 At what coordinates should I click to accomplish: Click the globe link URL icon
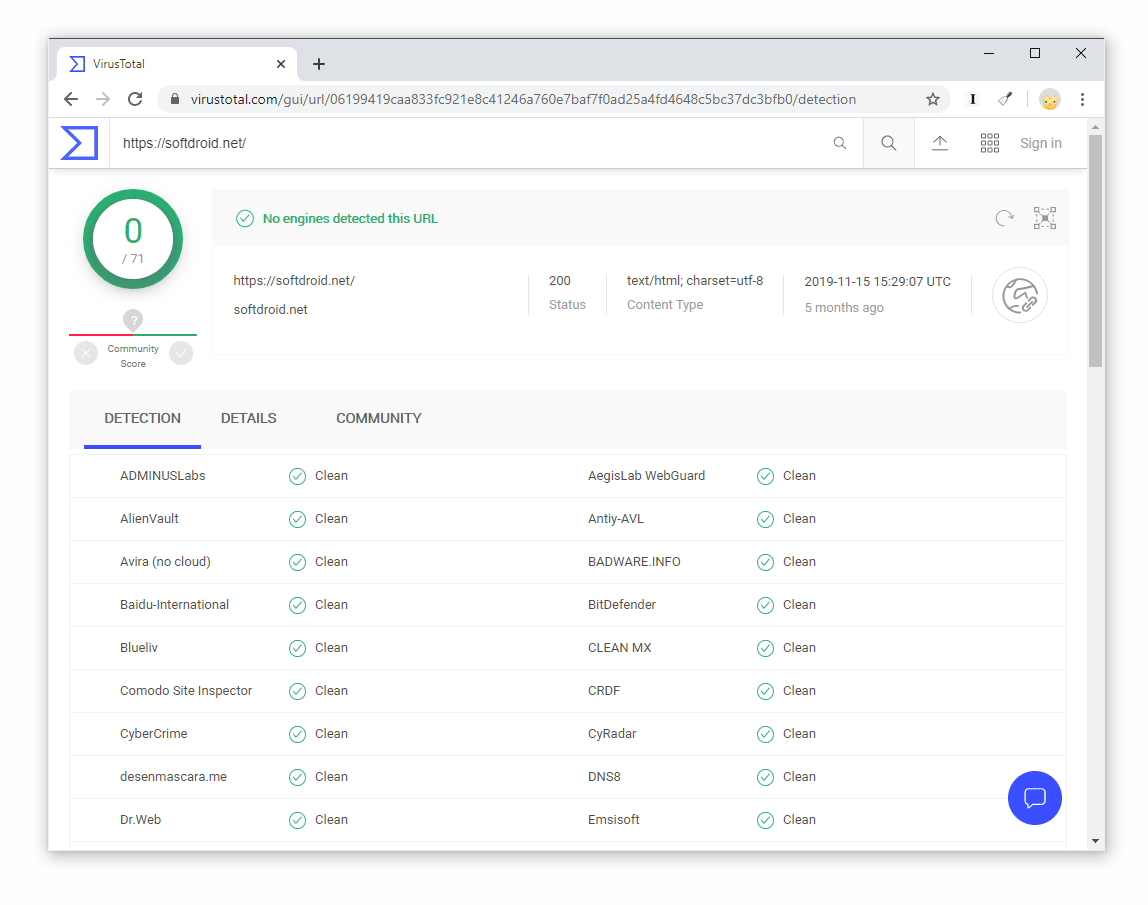(x=1020, y=296)
